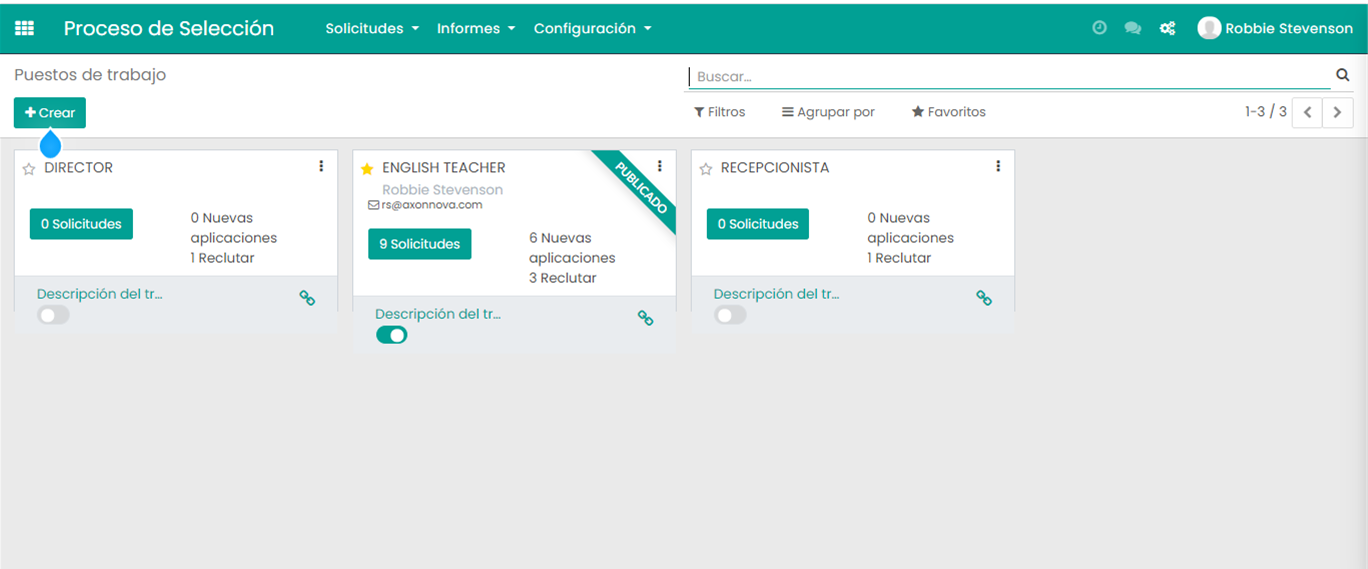Viewport: 1368px width, 569px height.
Task: Open the 9 Solicitudes button
Action: [x=419, y=244]
